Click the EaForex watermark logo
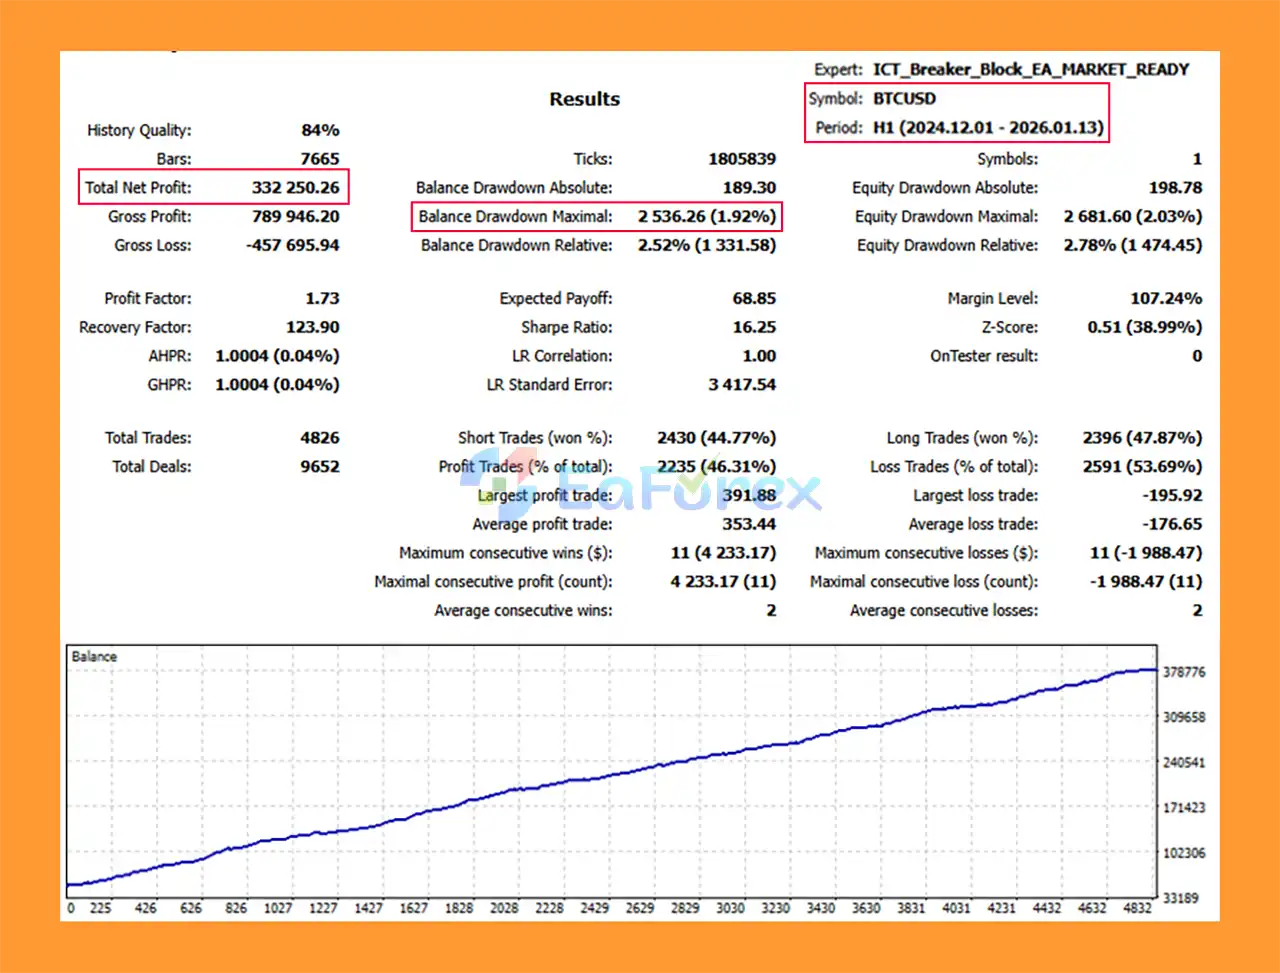The height and width of the screenshot is (973, 1280). [x=640, y=492]
